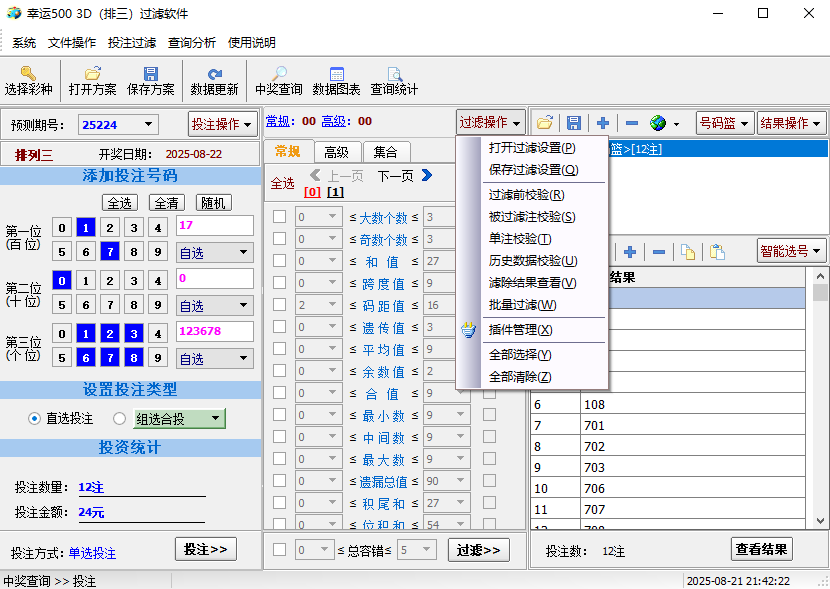Click the 插件管理 menu entry
This screenshot has height=589, width=830.
pyautogui.click(x=520, y=330)
